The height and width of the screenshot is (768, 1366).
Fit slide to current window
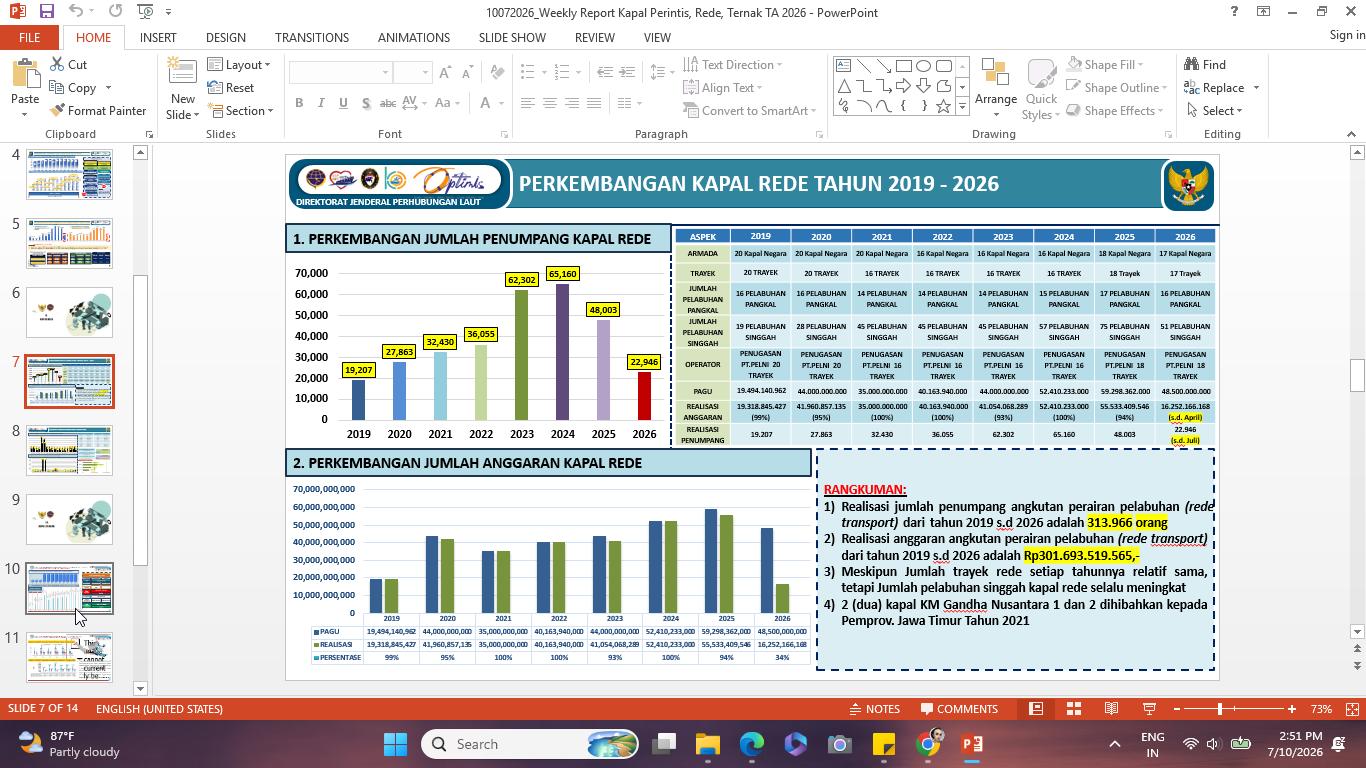click(1352, 709)
